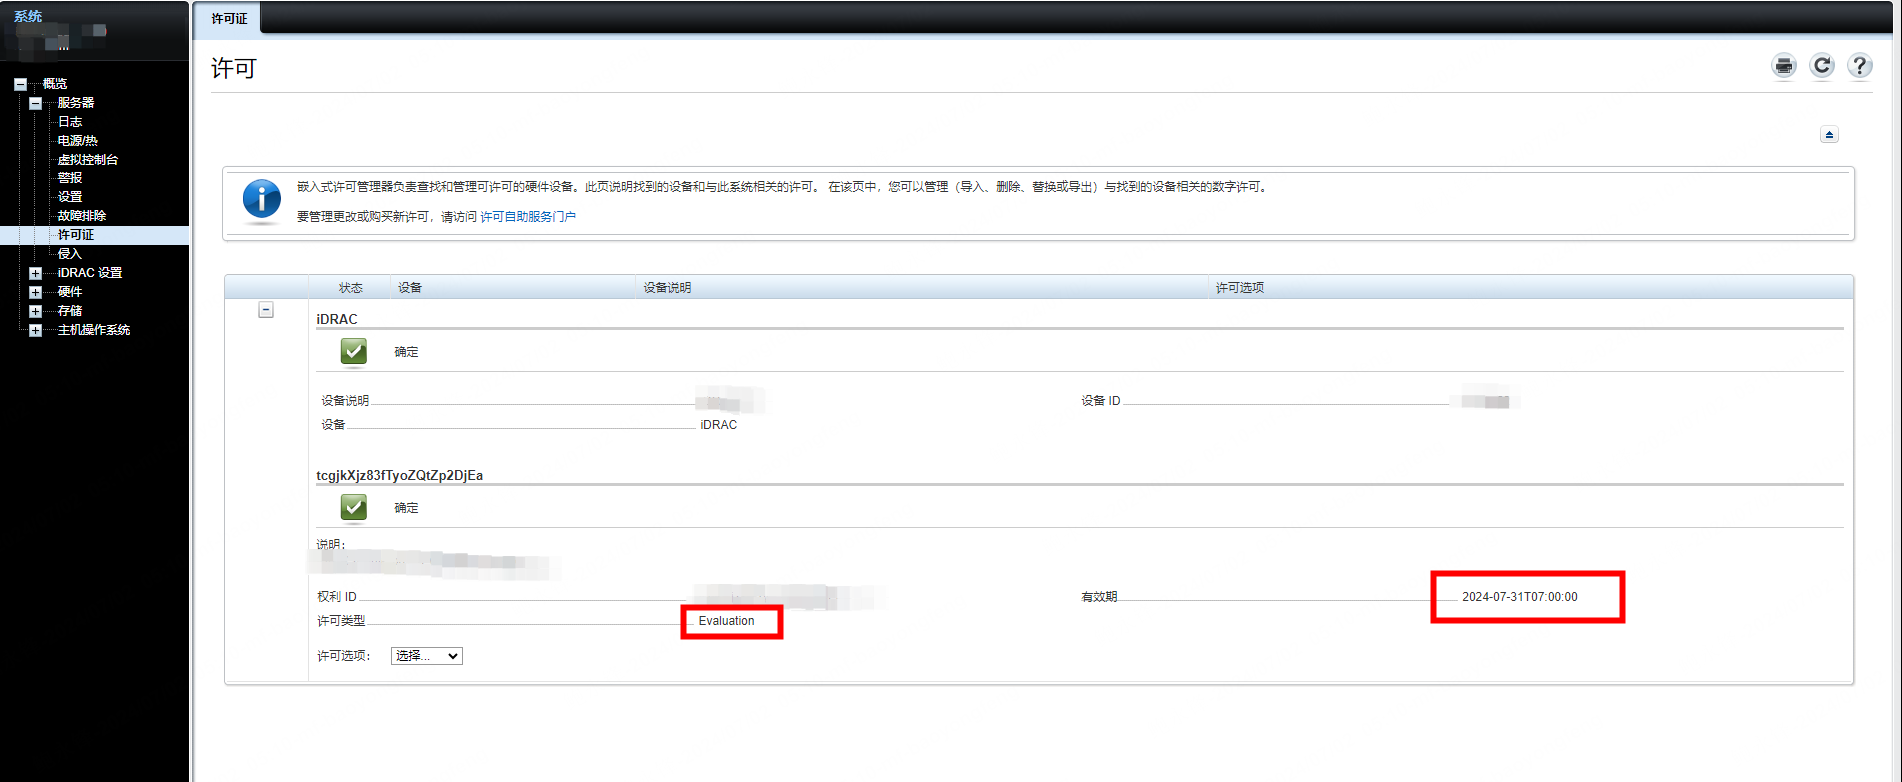Screen dimensions: 1902x782
Task: Select 许可证 in the navigation tree
Action: pos(76,235)
